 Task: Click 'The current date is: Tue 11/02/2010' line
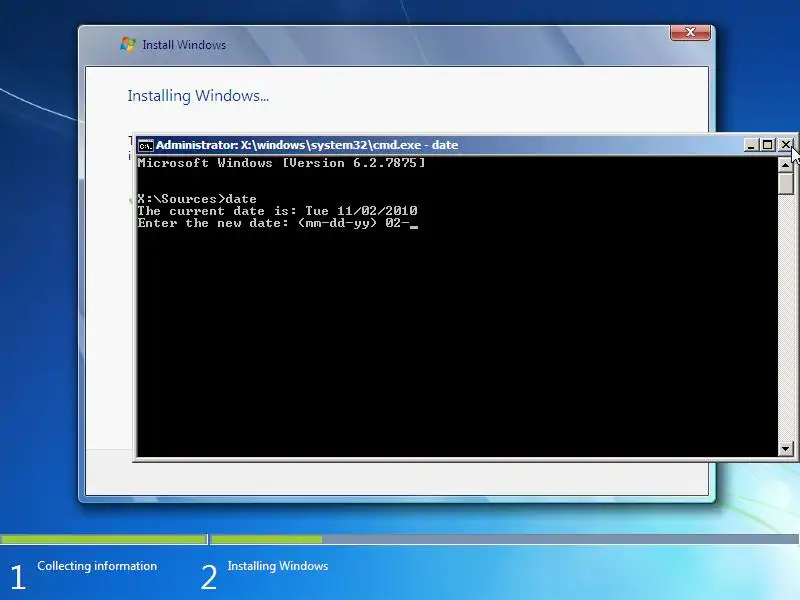278,211
